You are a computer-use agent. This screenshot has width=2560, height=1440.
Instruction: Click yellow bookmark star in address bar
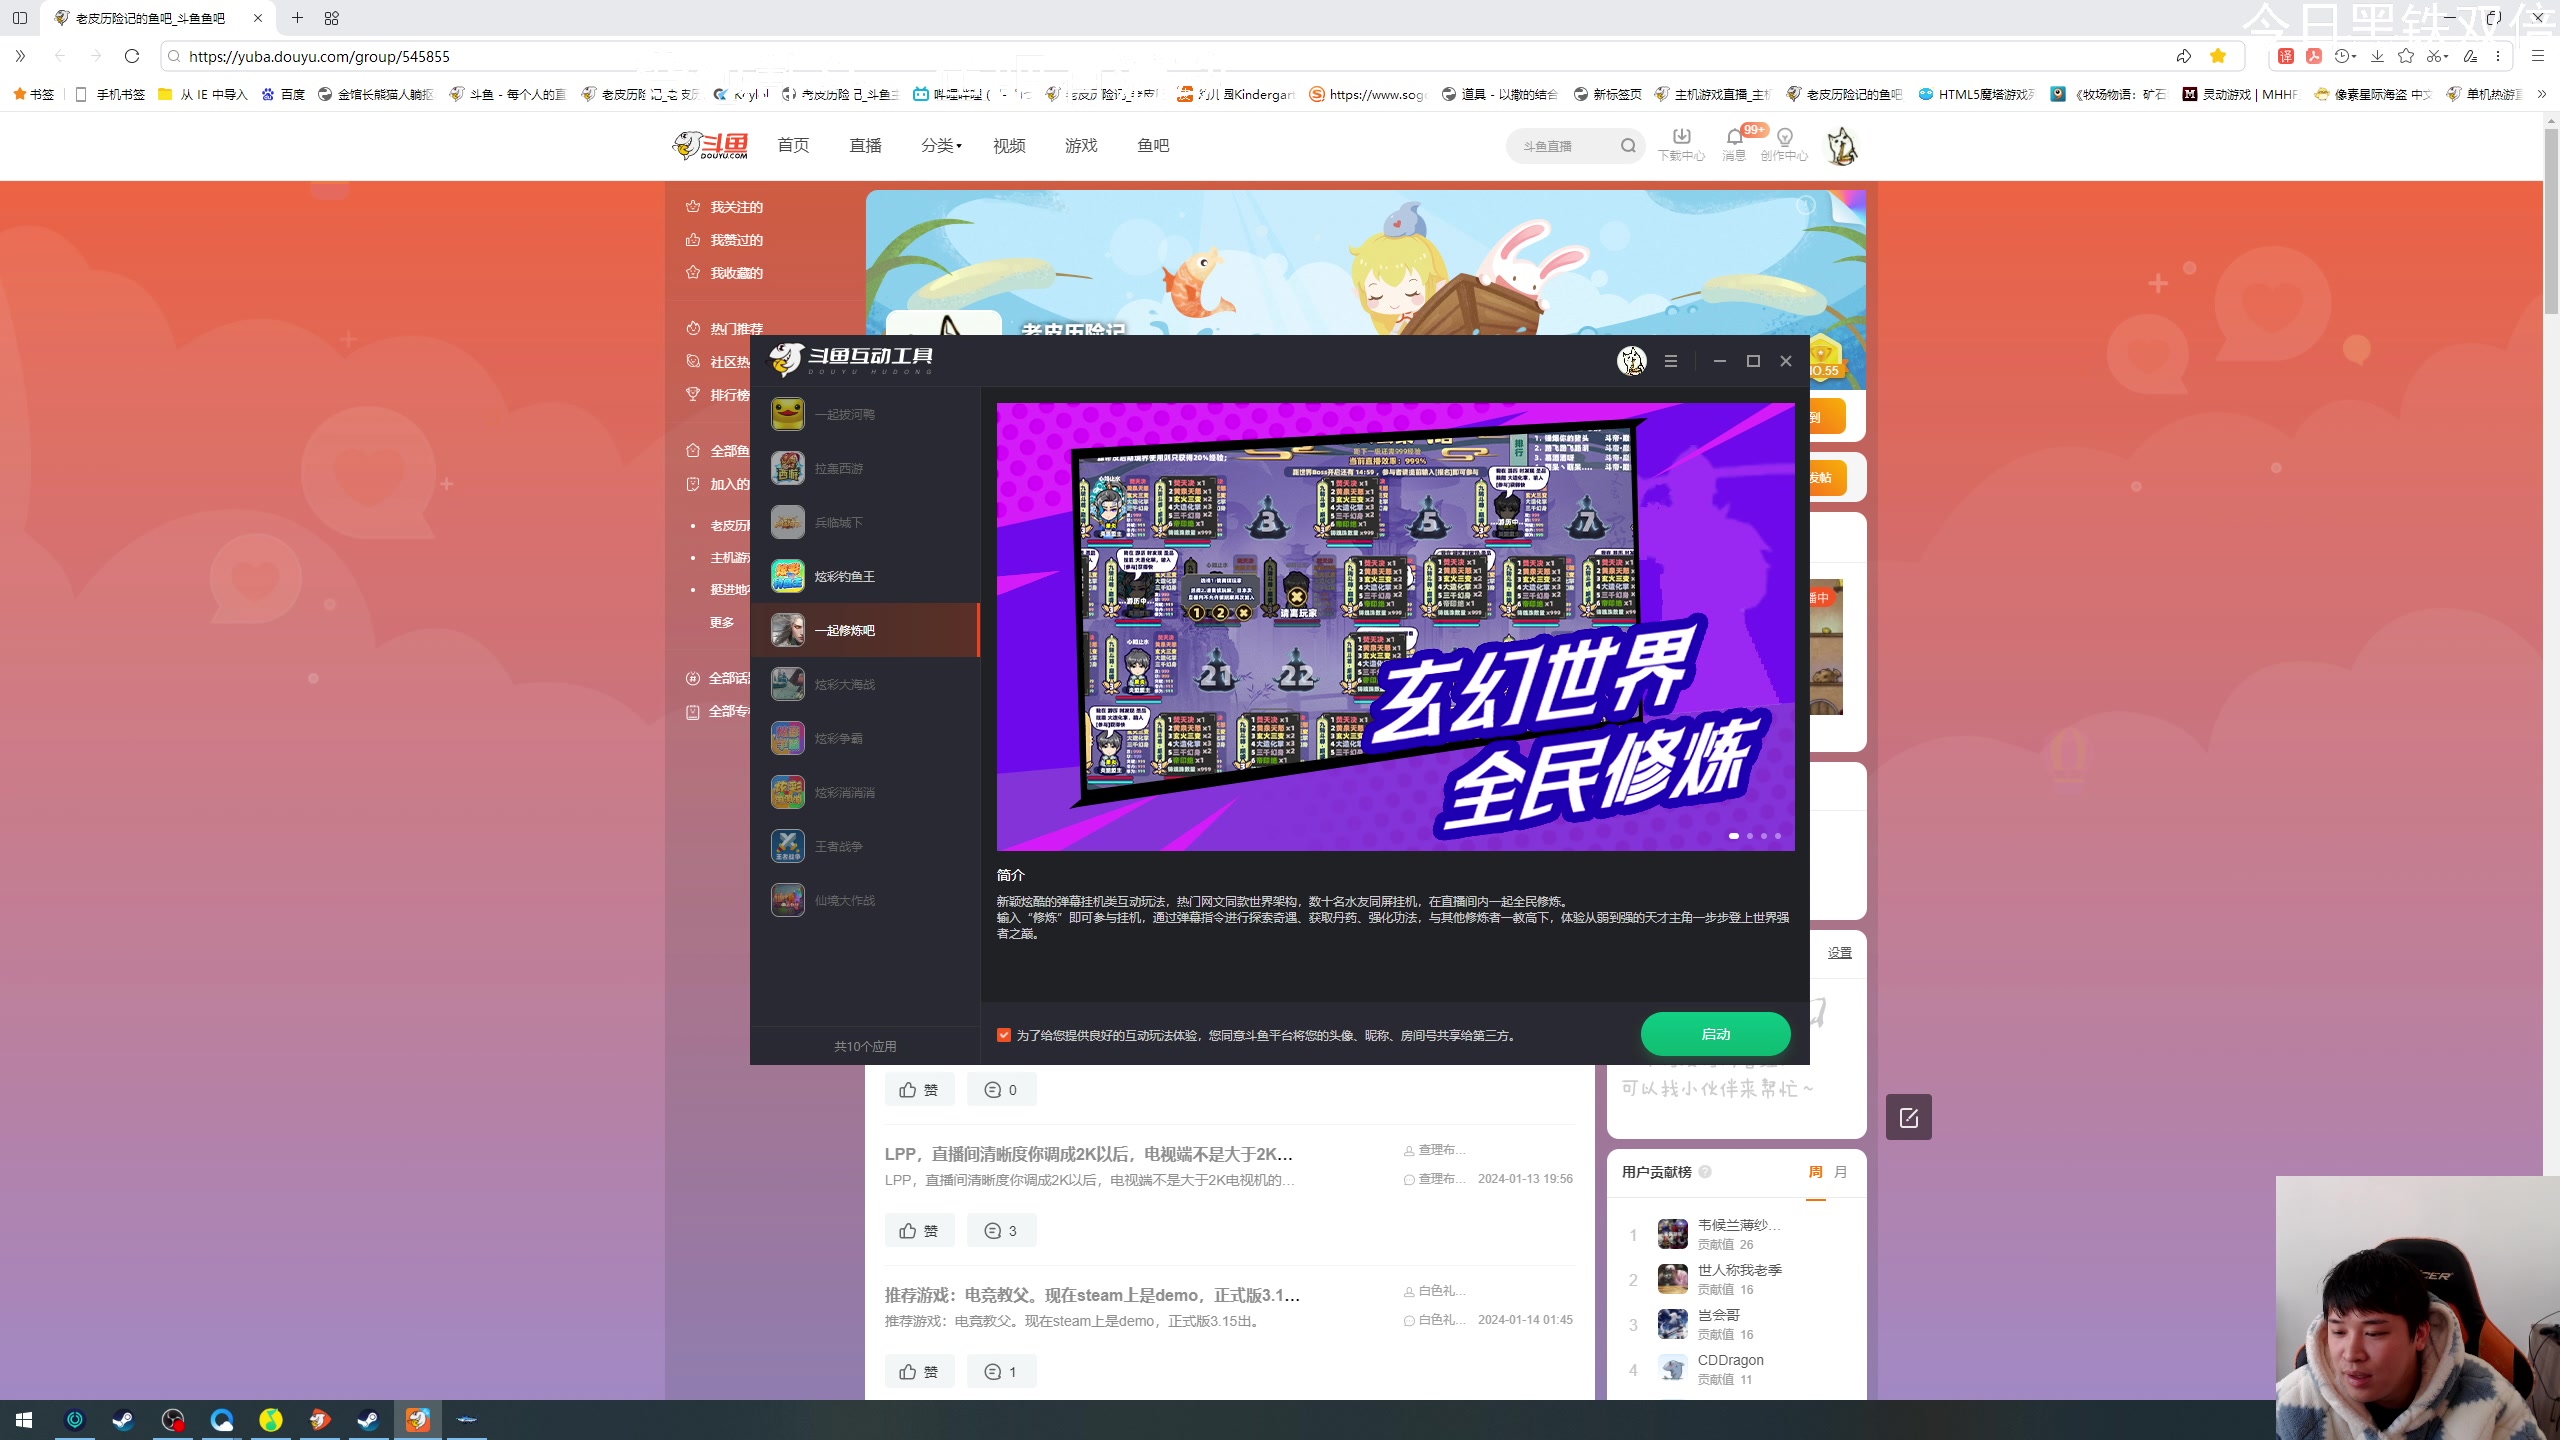[x=2218, y=56]
